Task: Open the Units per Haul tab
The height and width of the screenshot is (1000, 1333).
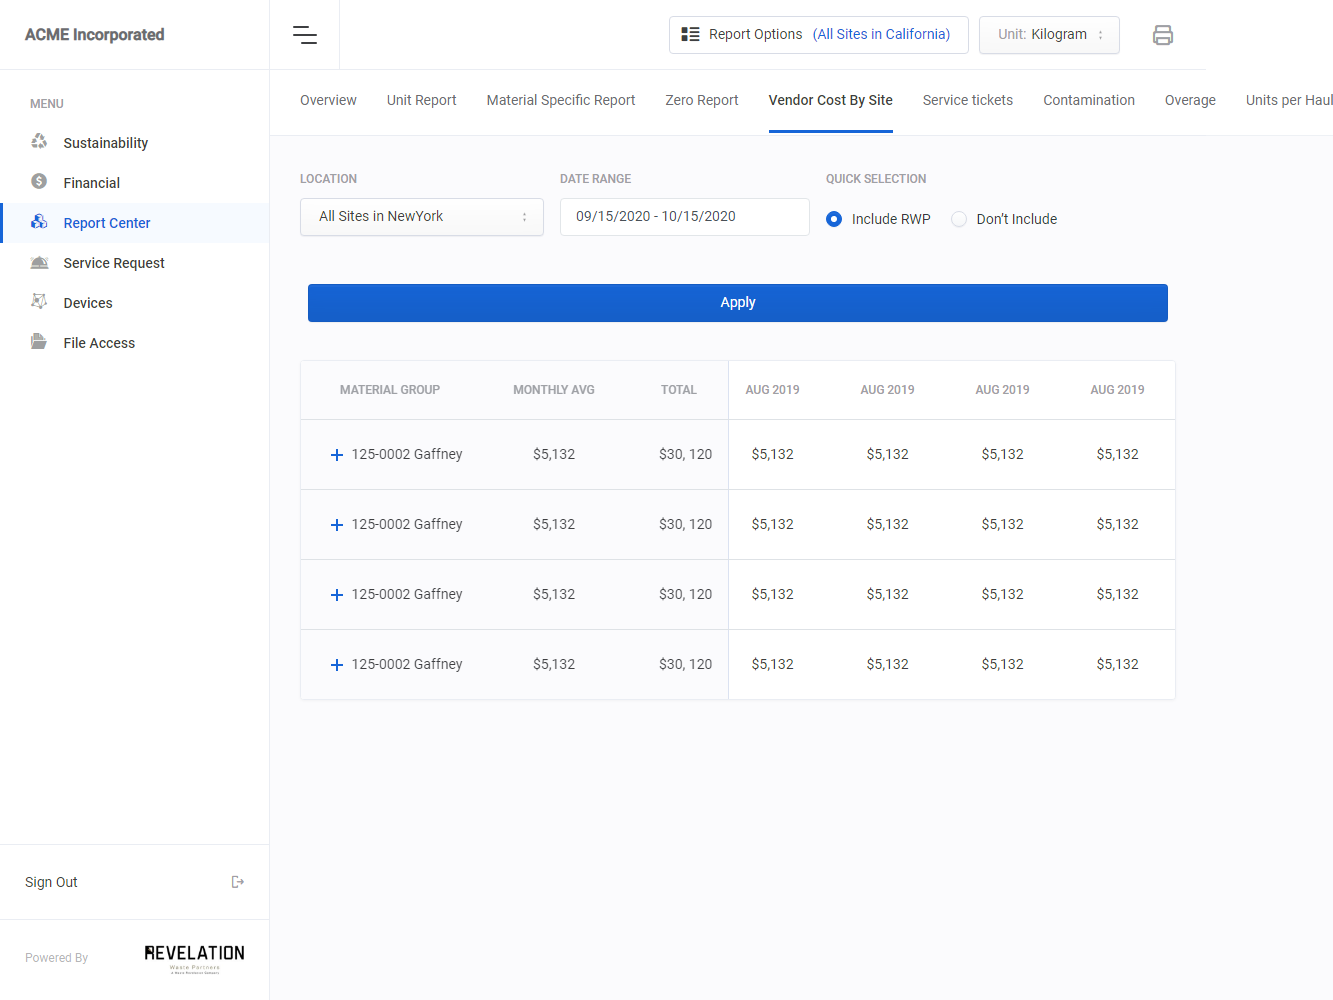Action: [x=1289, y=100]
